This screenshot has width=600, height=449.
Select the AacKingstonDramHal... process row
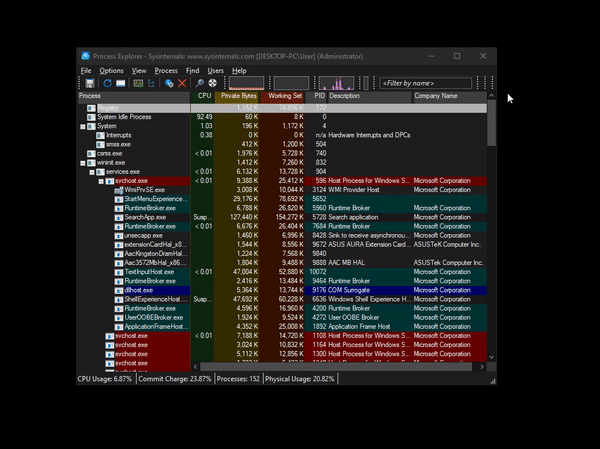(282, 254)
